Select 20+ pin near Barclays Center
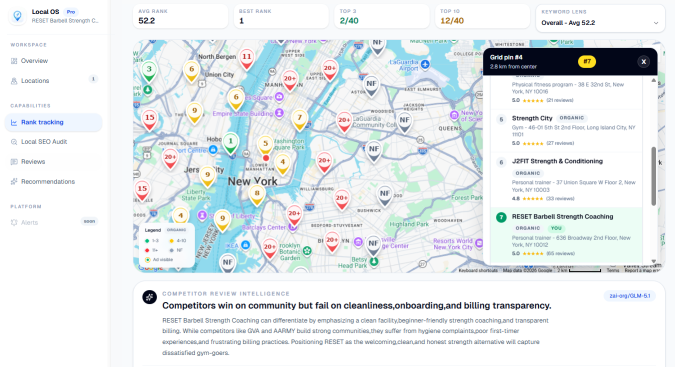 (x=294, y=216)
